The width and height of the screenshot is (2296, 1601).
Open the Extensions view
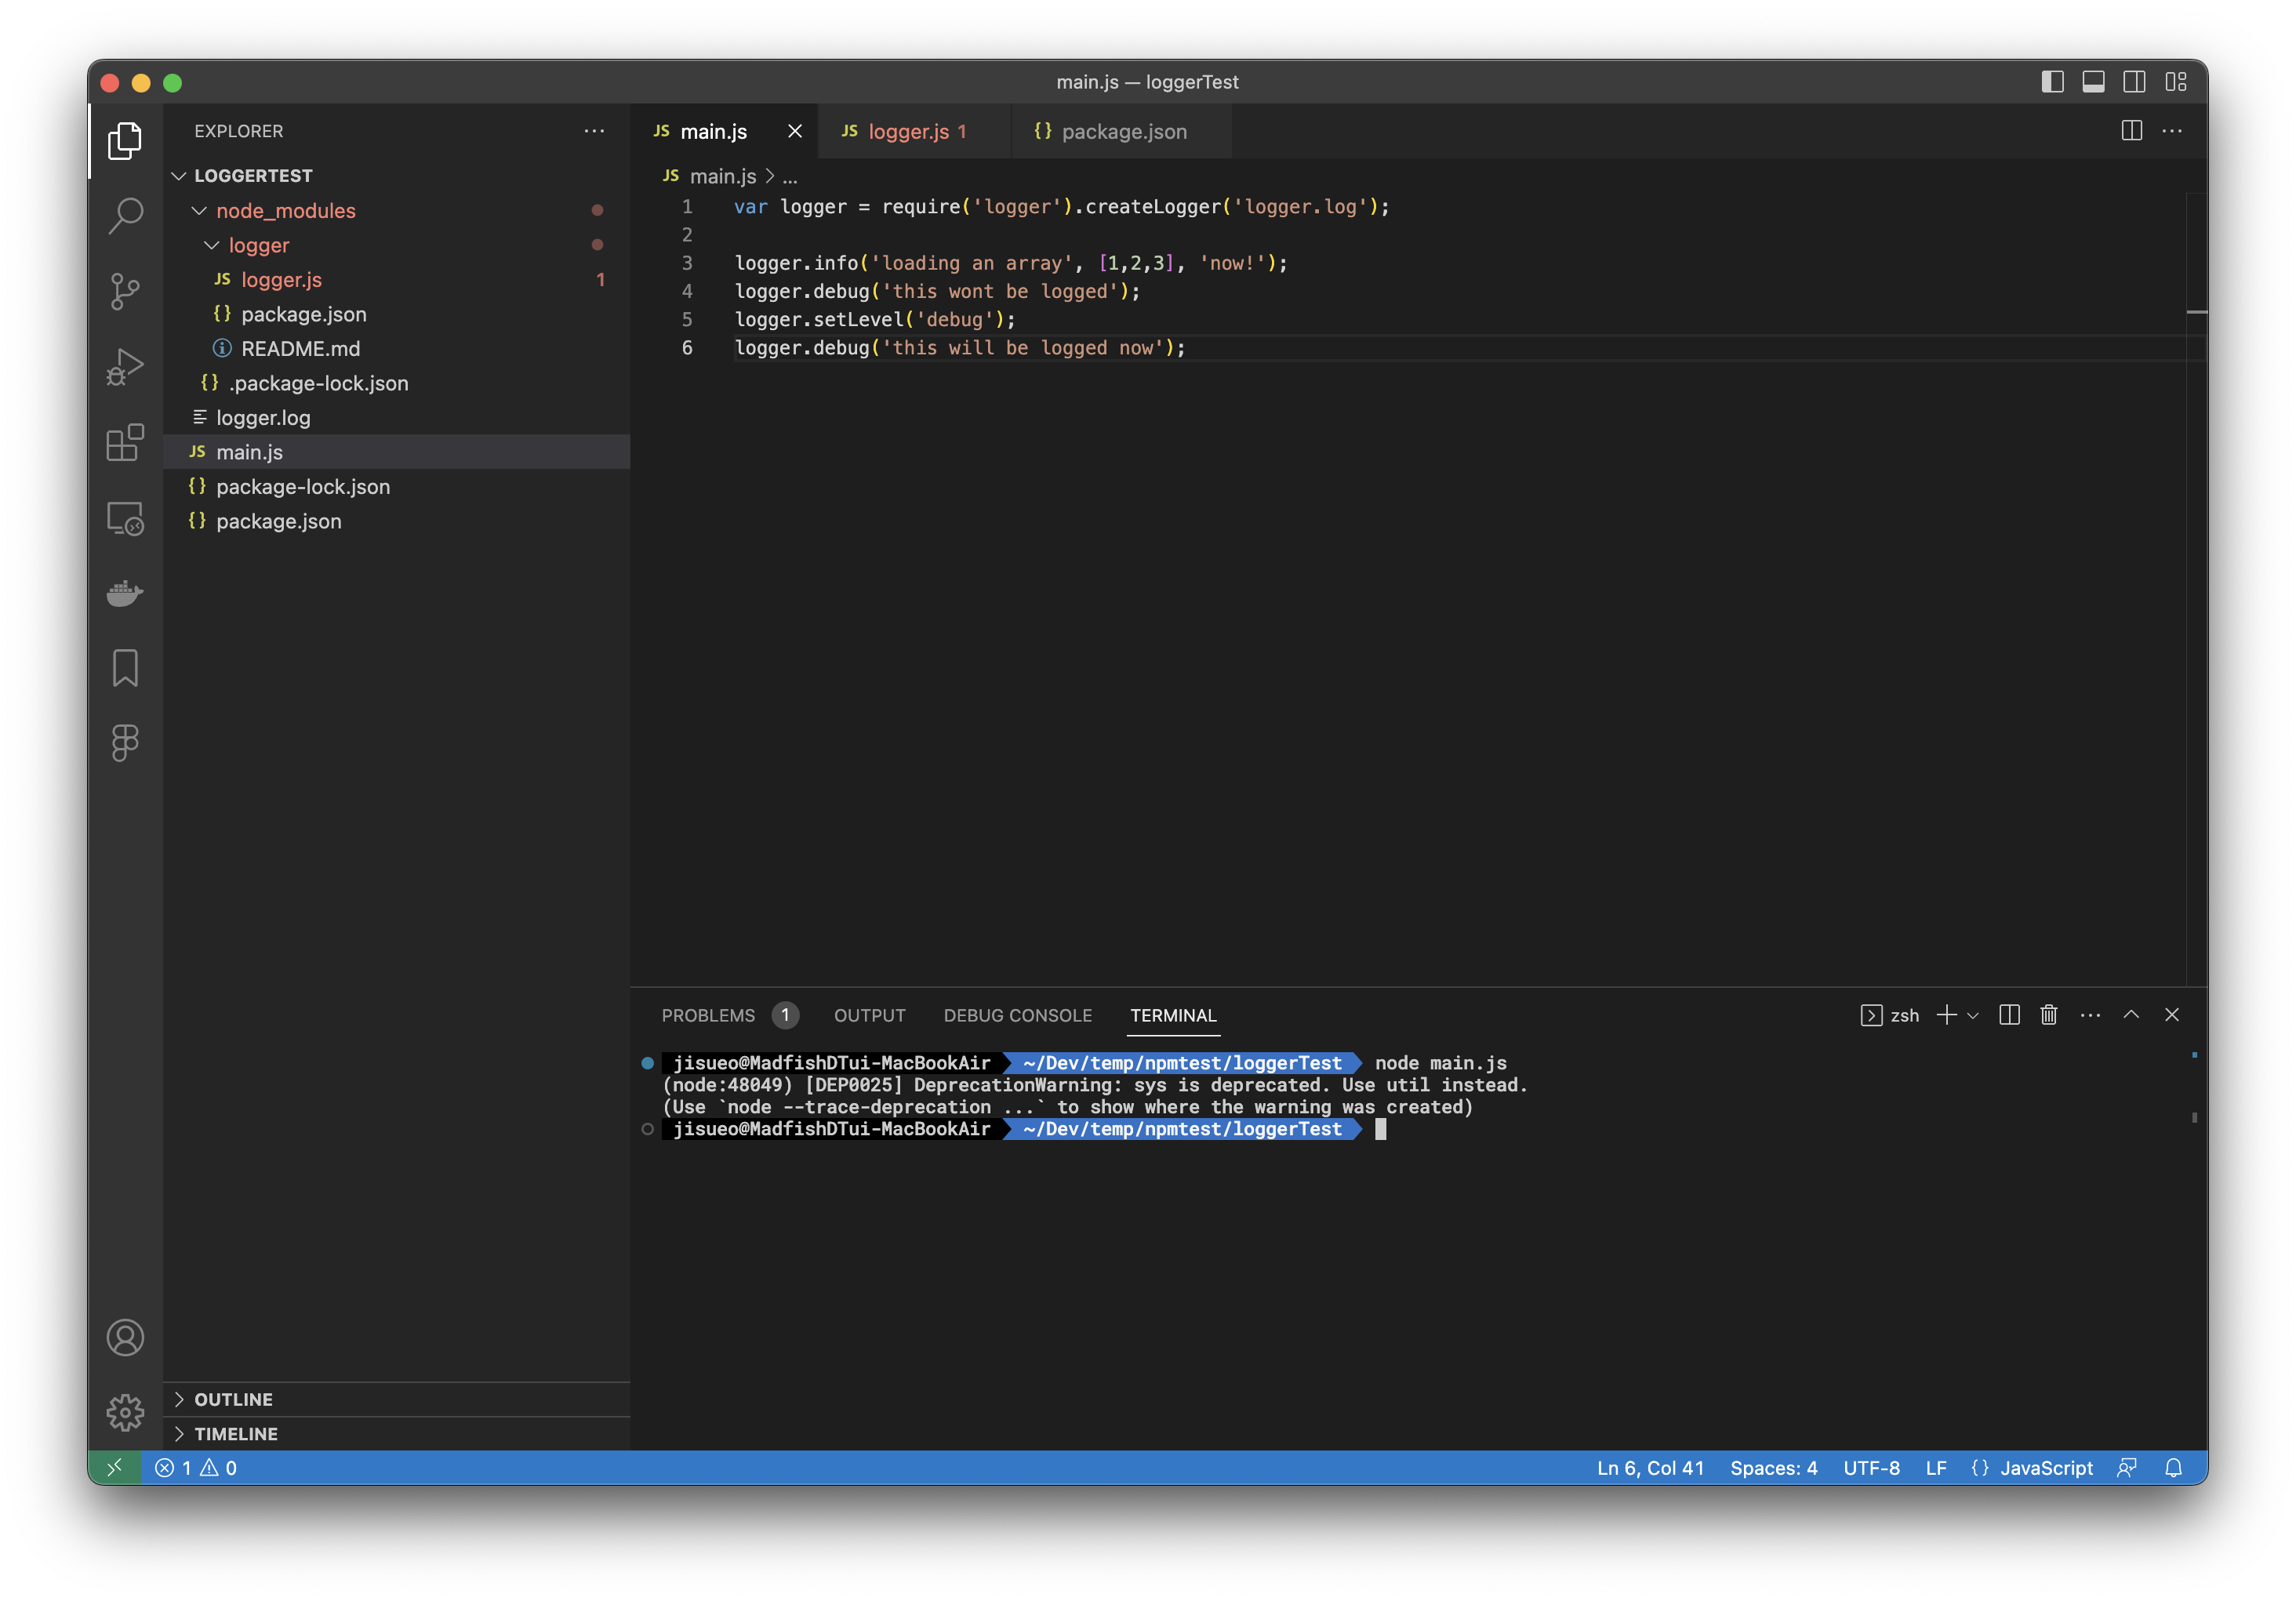125,442
